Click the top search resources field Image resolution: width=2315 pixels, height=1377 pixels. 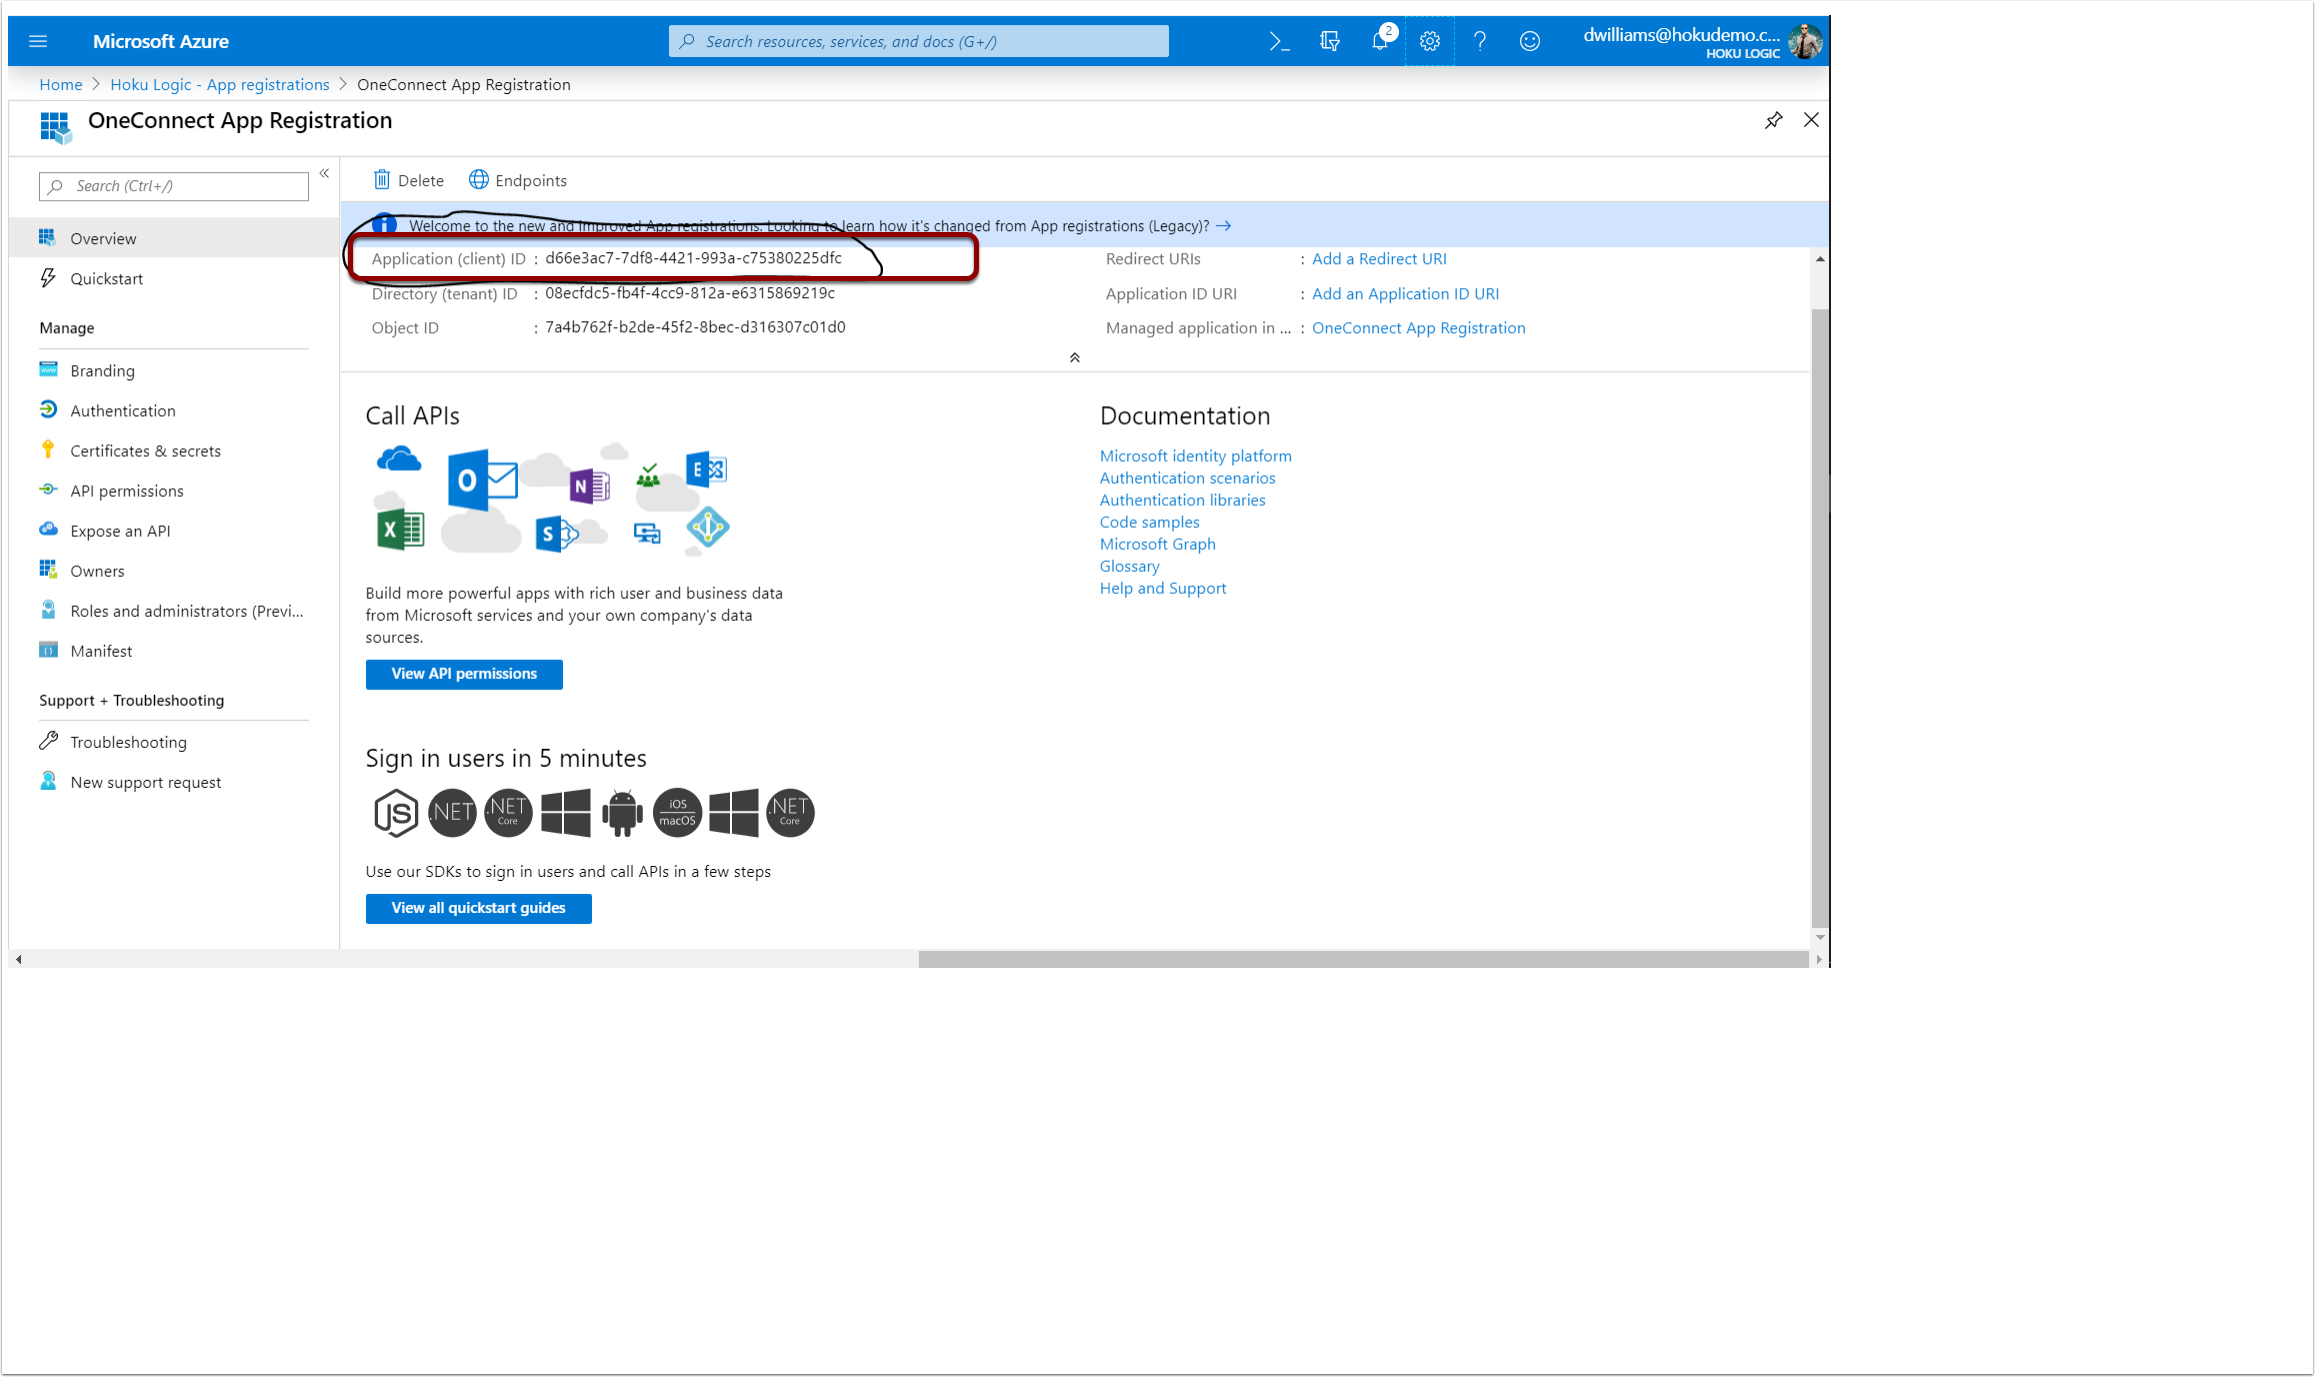[918, 41]
